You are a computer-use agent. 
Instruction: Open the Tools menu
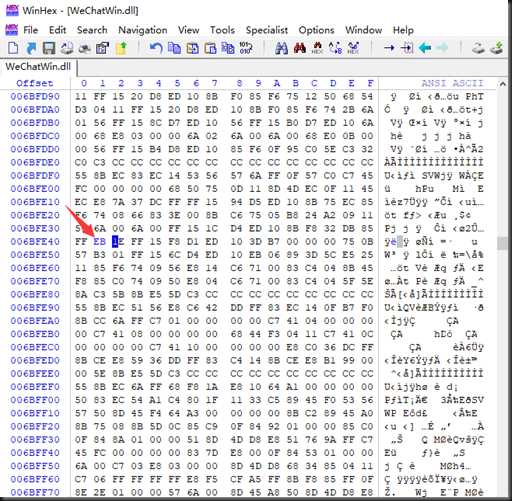(x=222, y=30)
